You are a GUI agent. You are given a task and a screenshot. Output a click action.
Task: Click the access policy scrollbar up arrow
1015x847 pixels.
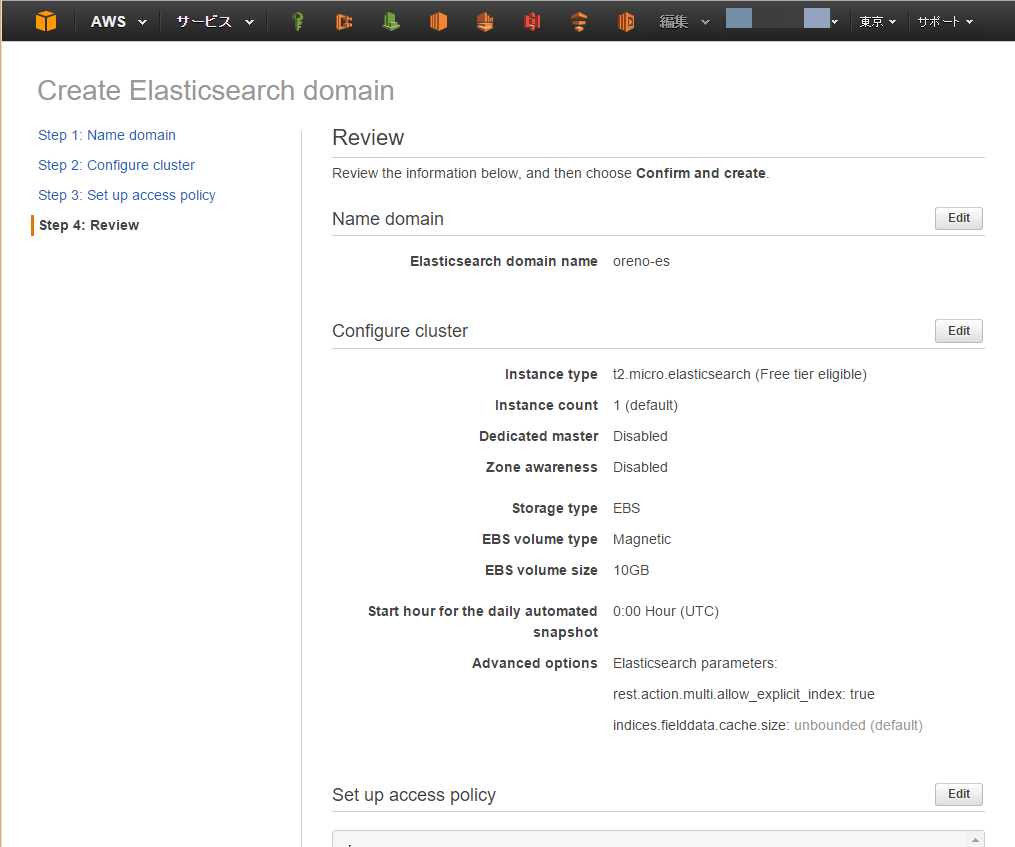click(975, 840)
